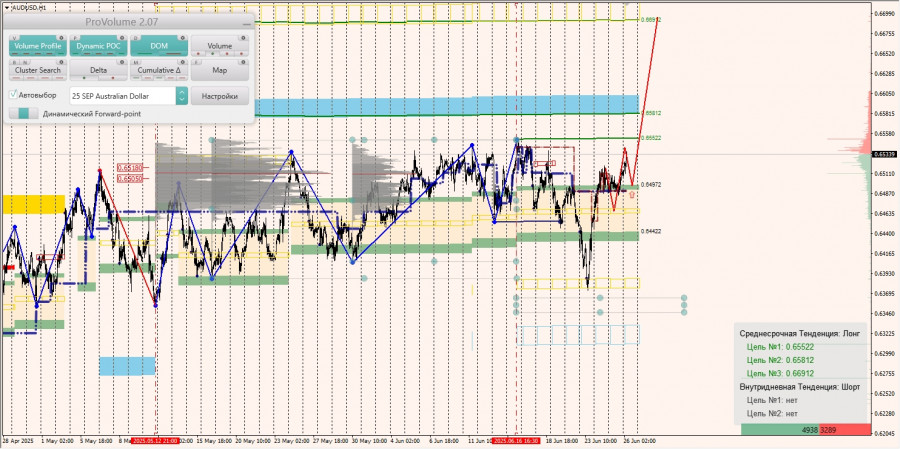The height and width of the screenshot is (449, 900).
Task: Click the green 4938 volume bar
Action: (779, 429)
